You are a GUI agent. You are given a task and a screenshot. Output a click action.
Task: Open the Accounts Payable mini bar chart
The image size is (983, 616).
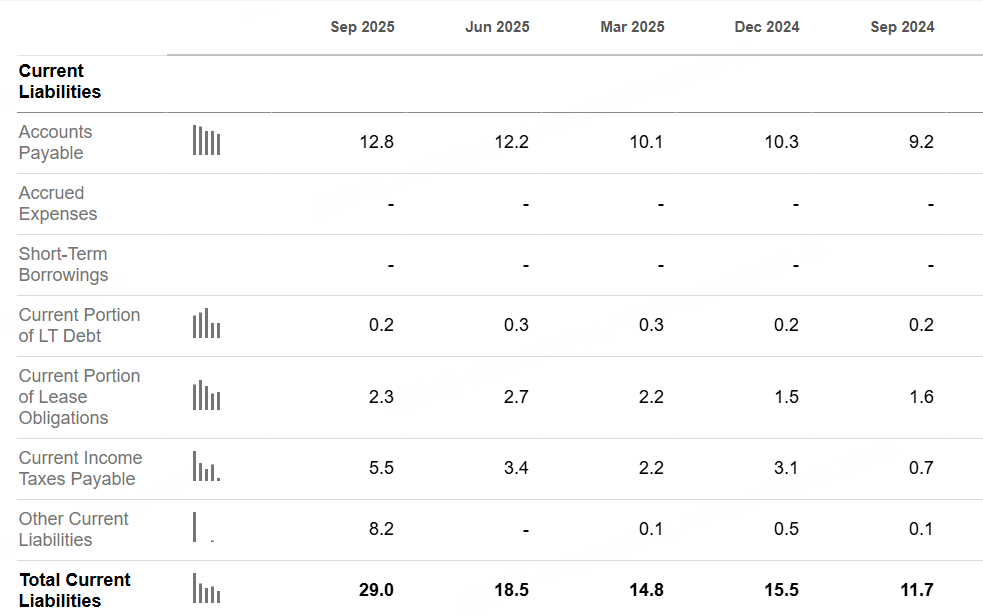pyautogui.click(x=206, y=141)
